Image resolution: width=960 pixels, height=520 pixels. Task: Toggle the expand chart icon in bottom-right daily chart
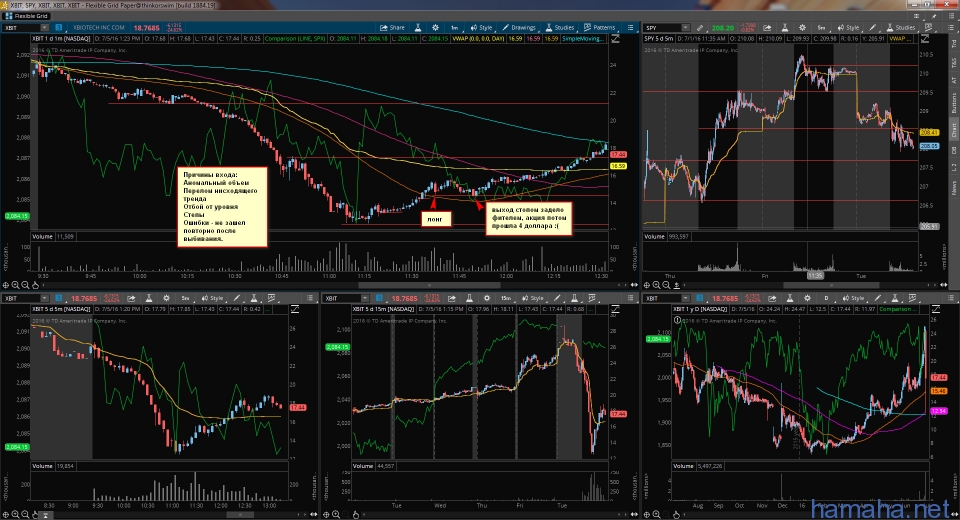pos(934,309)
